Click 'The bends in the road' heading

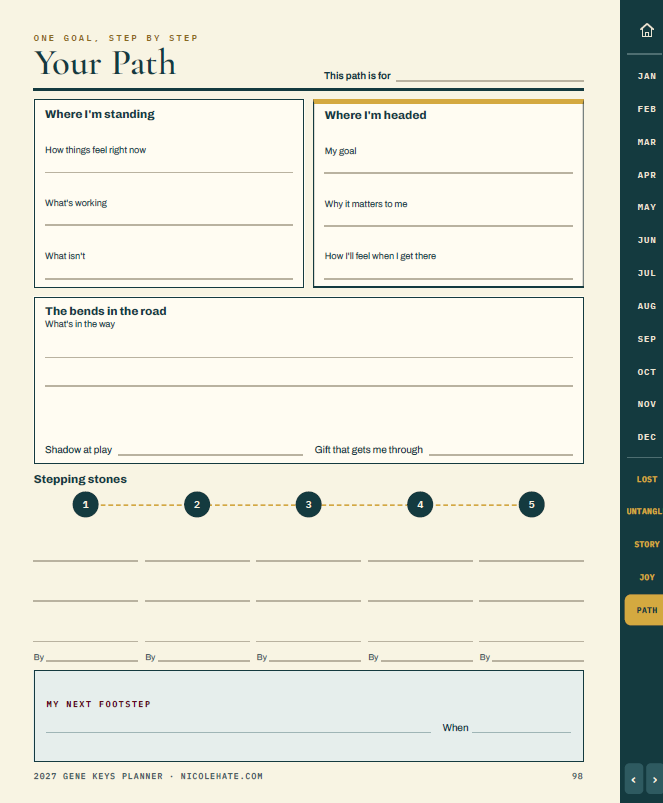105,311
